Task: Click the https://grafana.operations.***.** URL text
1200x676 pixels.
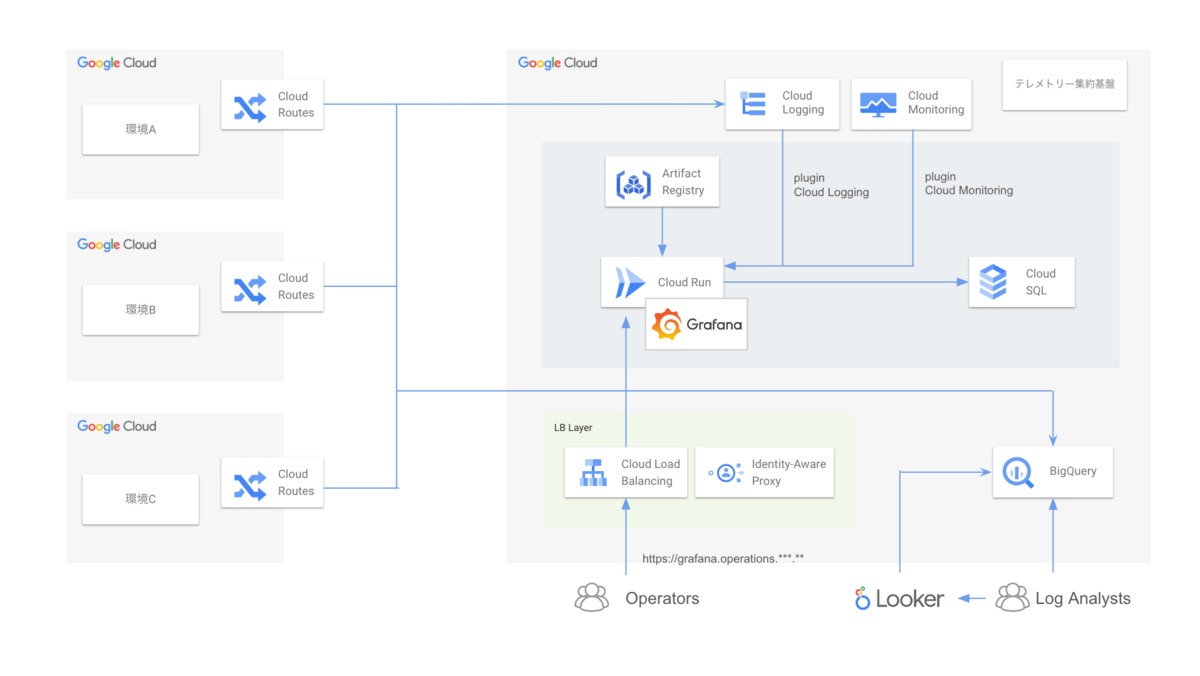Action: (x=723, y=559)
